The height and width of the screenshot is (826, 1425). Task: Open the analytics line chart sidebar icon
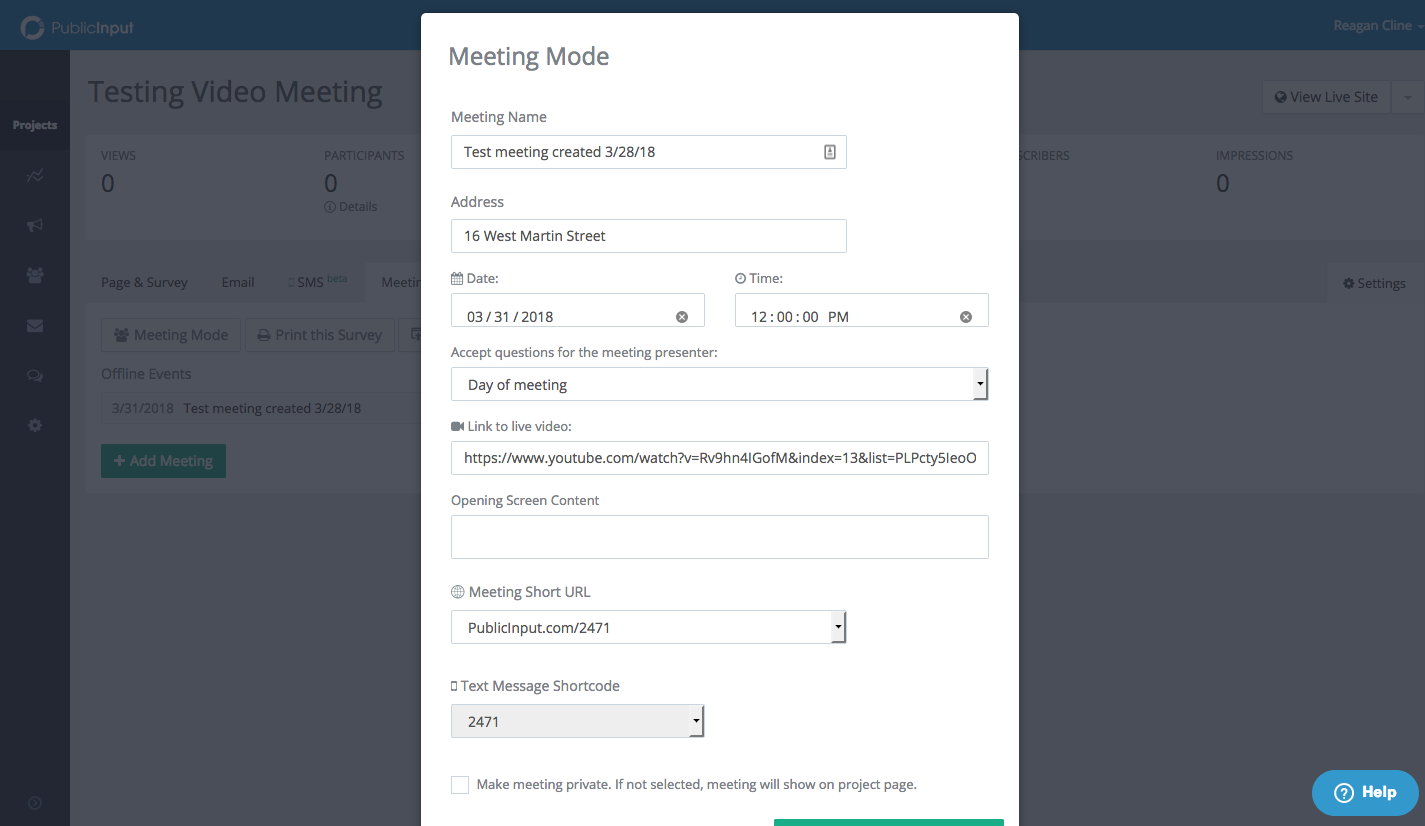35,176
